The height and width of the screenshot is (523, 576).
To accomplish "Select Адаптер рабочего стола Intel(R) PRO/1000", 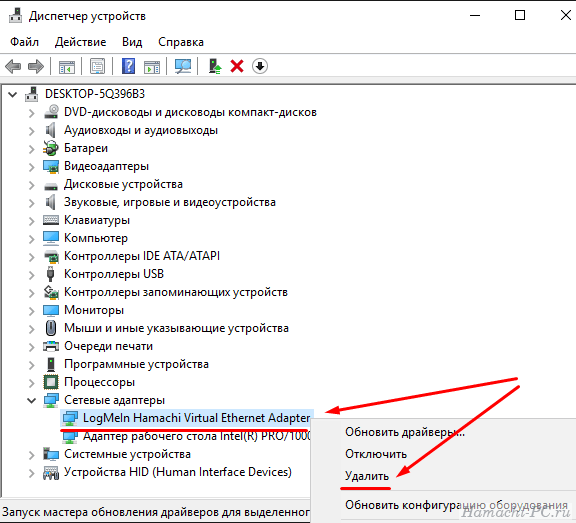I will click(x=197, y=436).
